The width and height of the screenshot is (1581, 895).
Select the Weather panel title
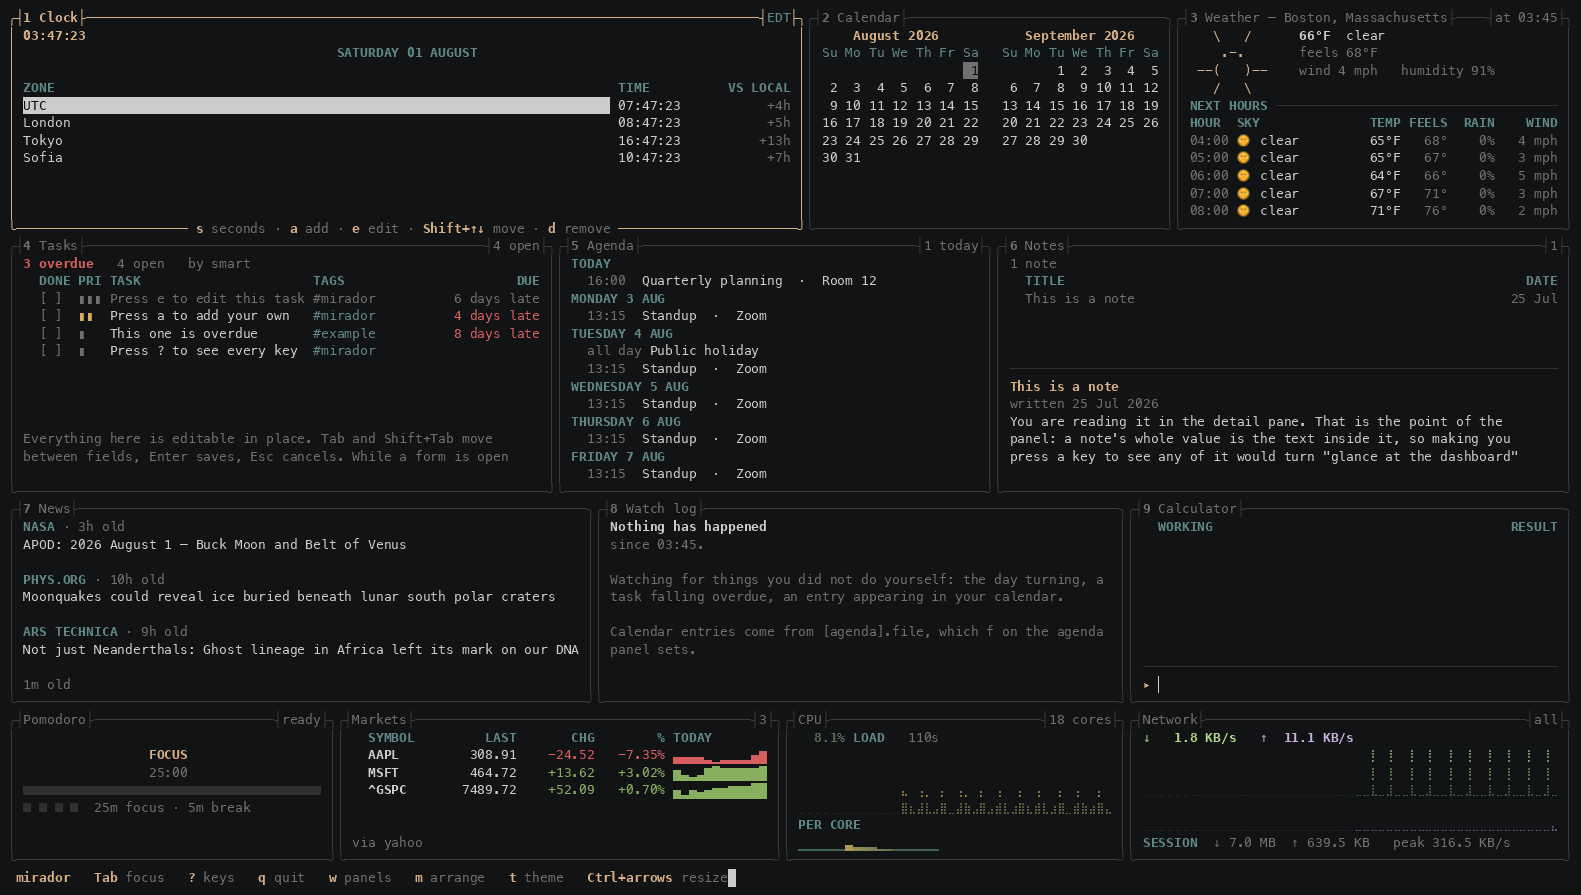pyautogui.click(x=1318, y=18)
